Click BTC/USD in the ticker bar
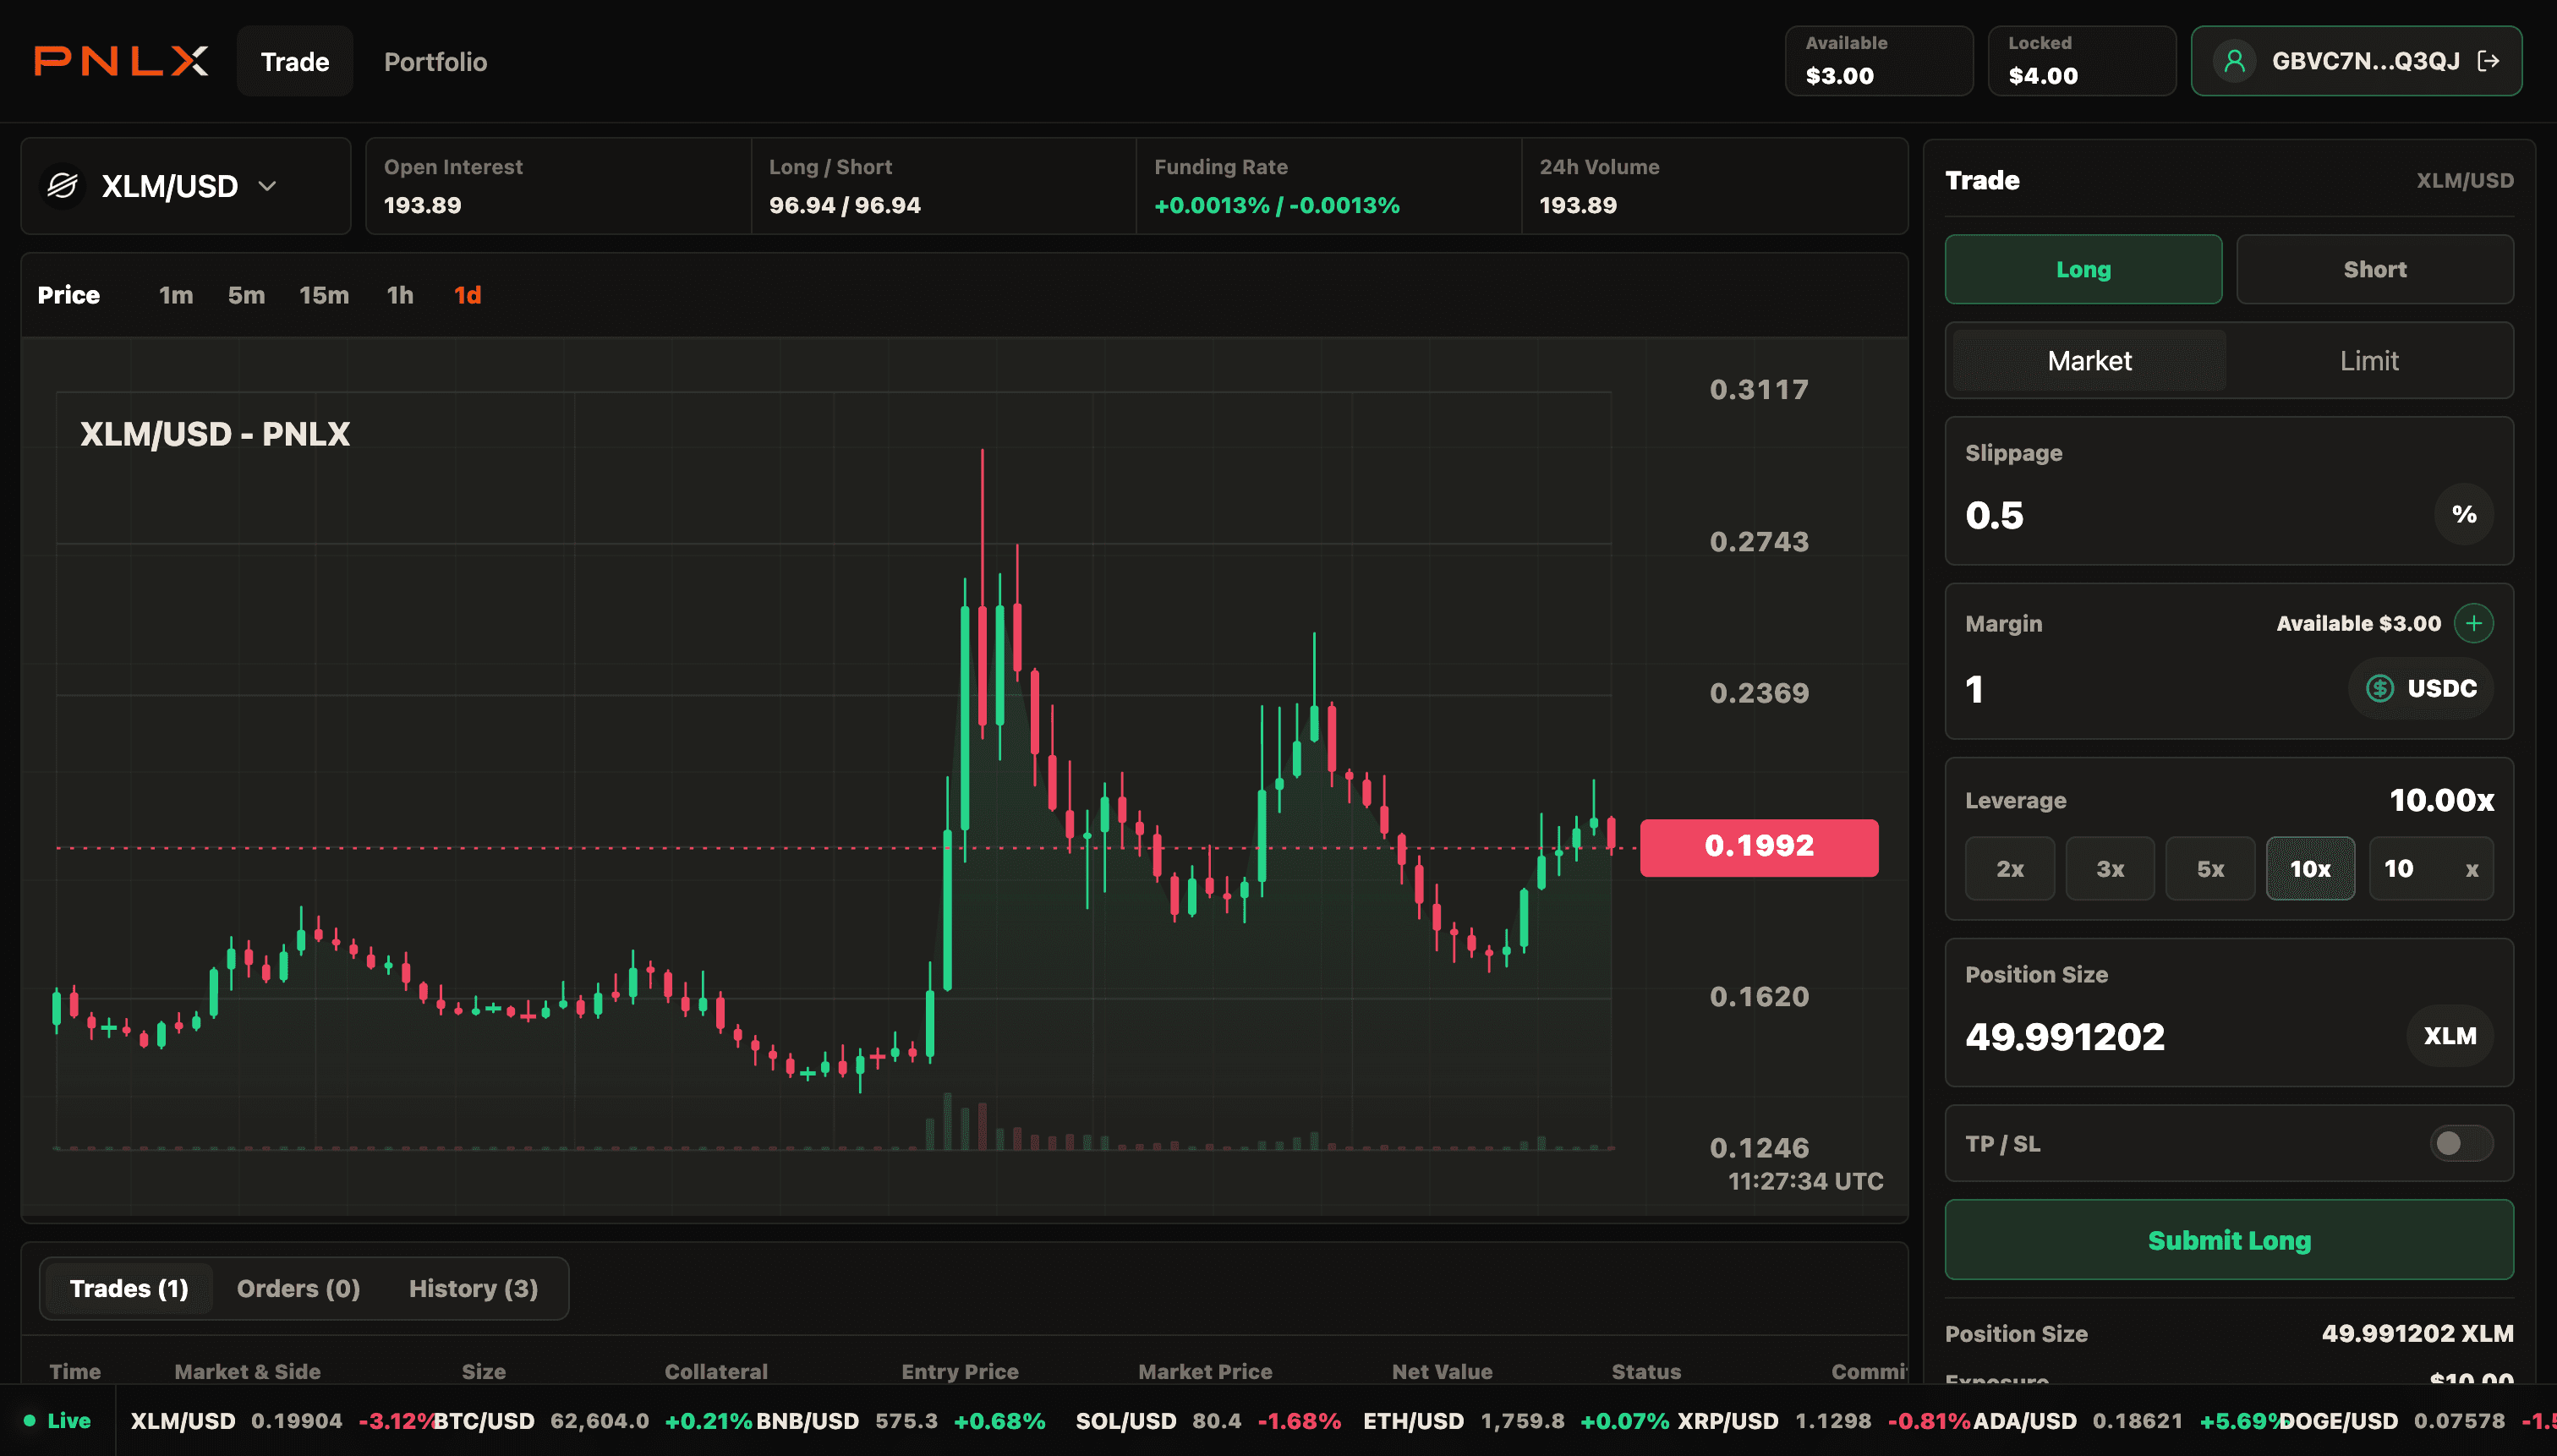The height and width of the screenshot is (1456, 2557). [x=484, y=1421]
